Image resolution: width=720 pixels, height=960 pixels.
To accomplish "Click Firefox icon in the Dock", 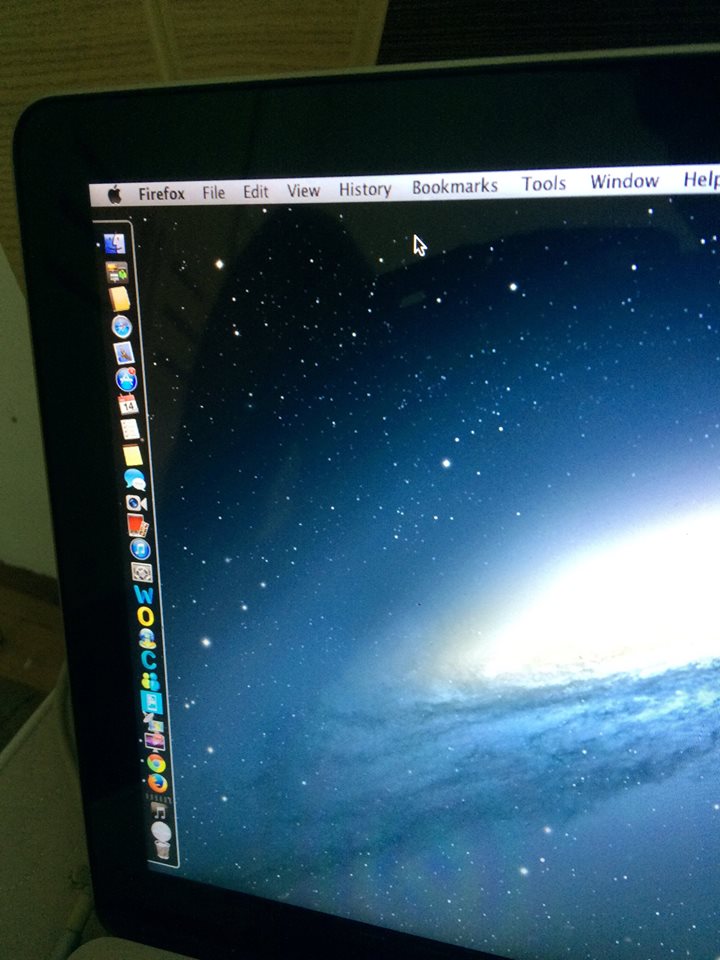I will pos(158,783).
